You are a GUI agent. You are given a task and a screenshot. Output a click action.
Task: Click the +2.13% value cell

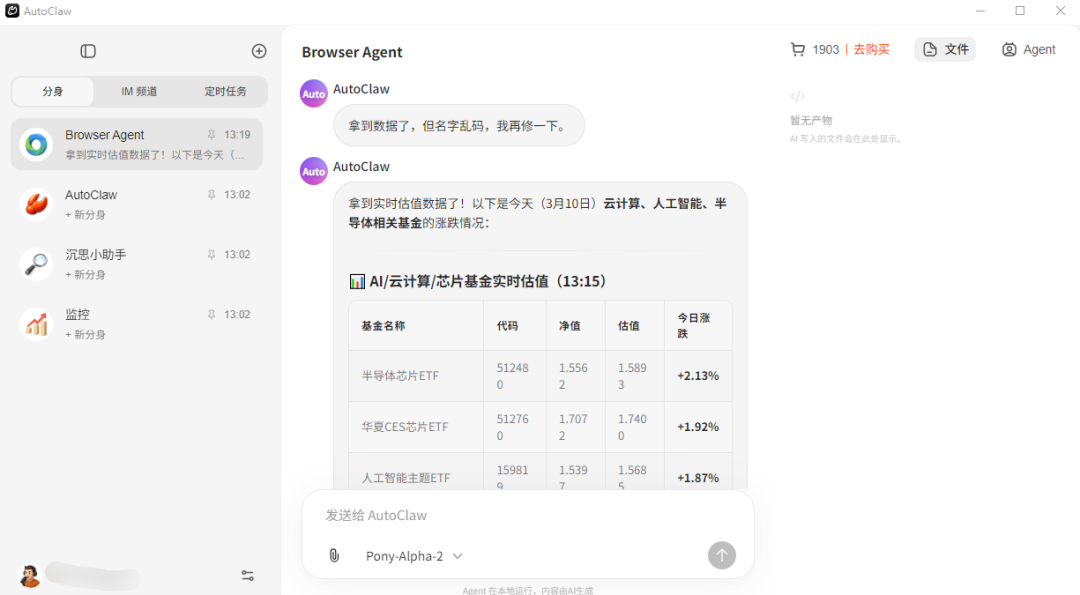tap(698, 376)
